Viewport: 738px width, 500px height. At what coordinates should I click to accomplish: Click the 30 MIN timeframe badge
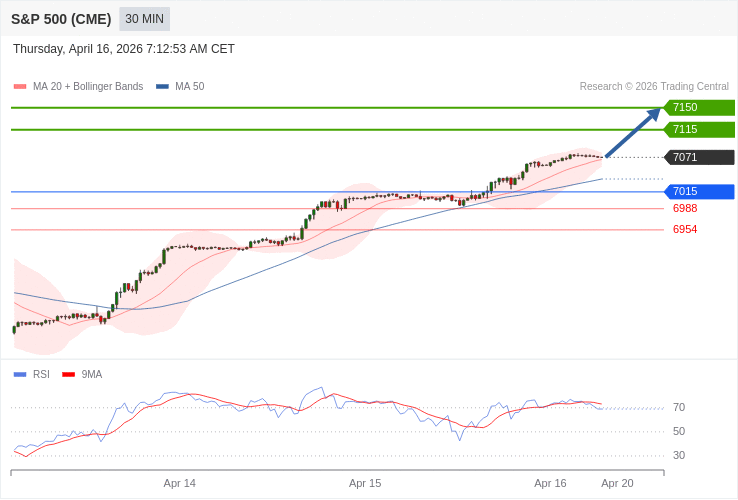[x=144, y=19]
